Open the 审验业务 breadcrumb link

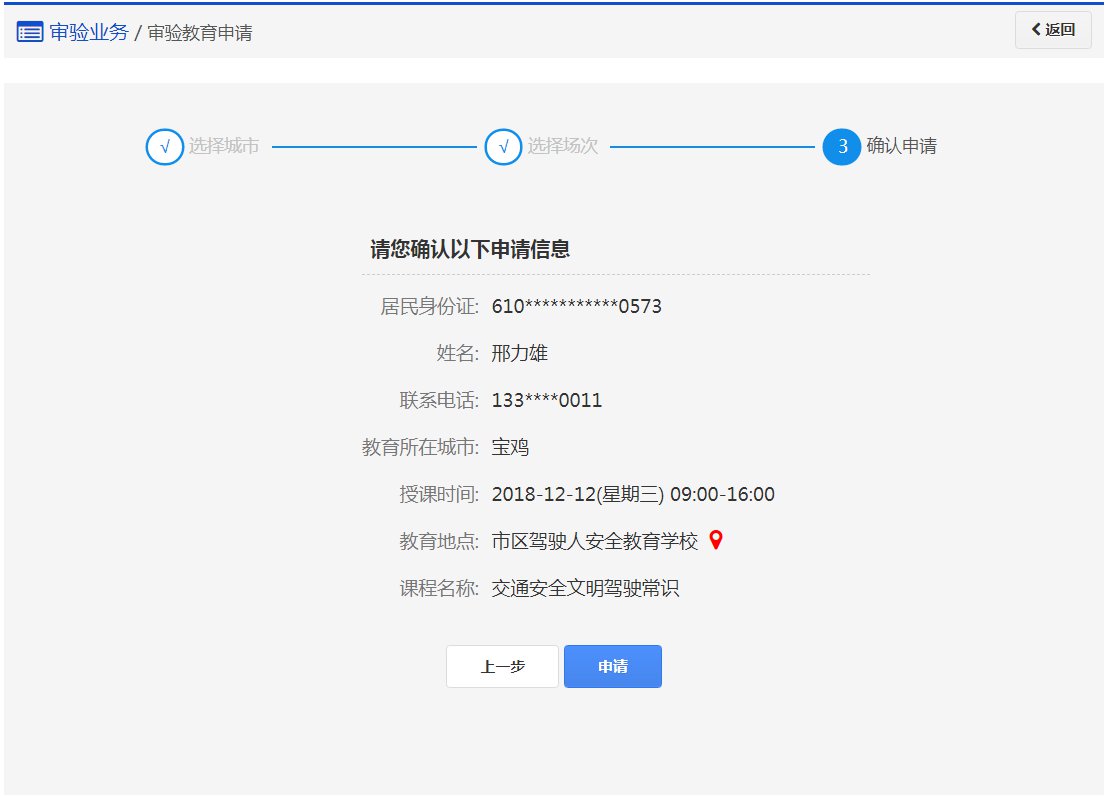pos(89,32)
